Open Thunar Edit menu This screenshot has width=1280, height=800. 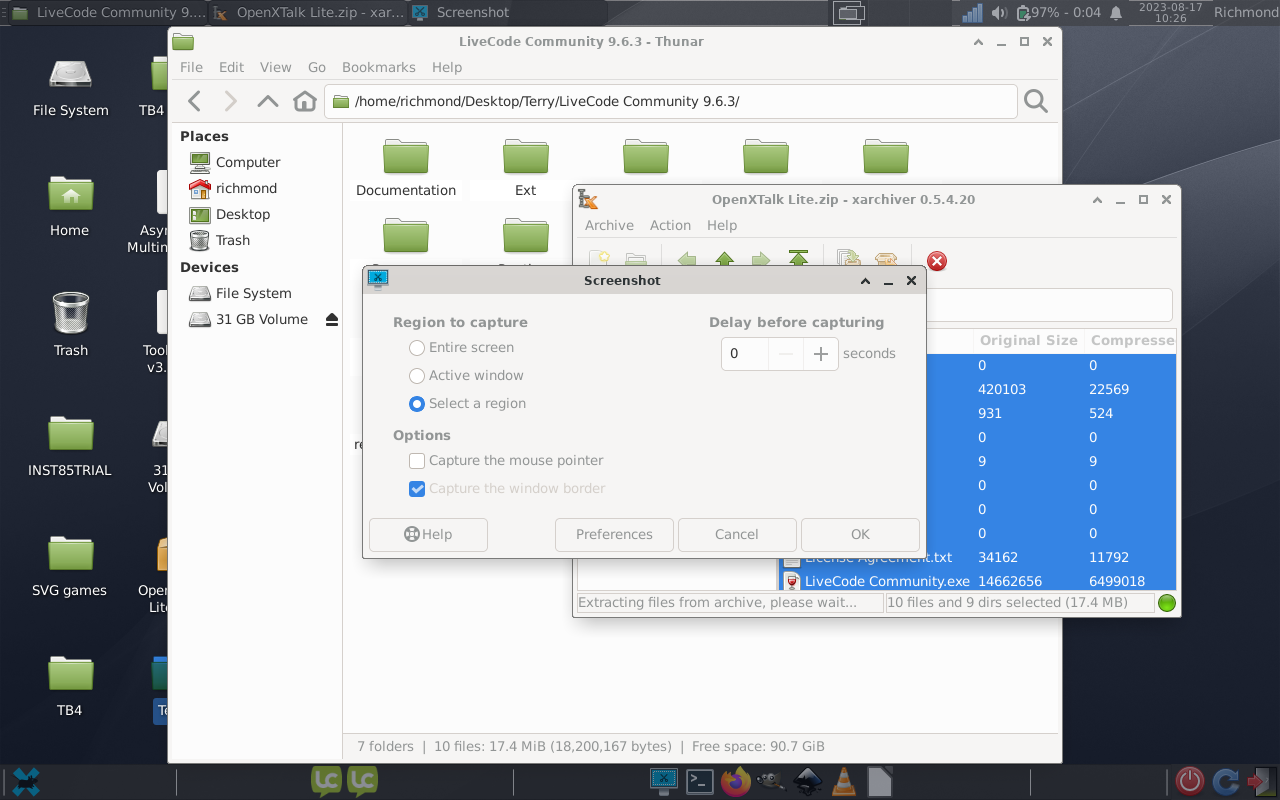[x=231, y=67]
